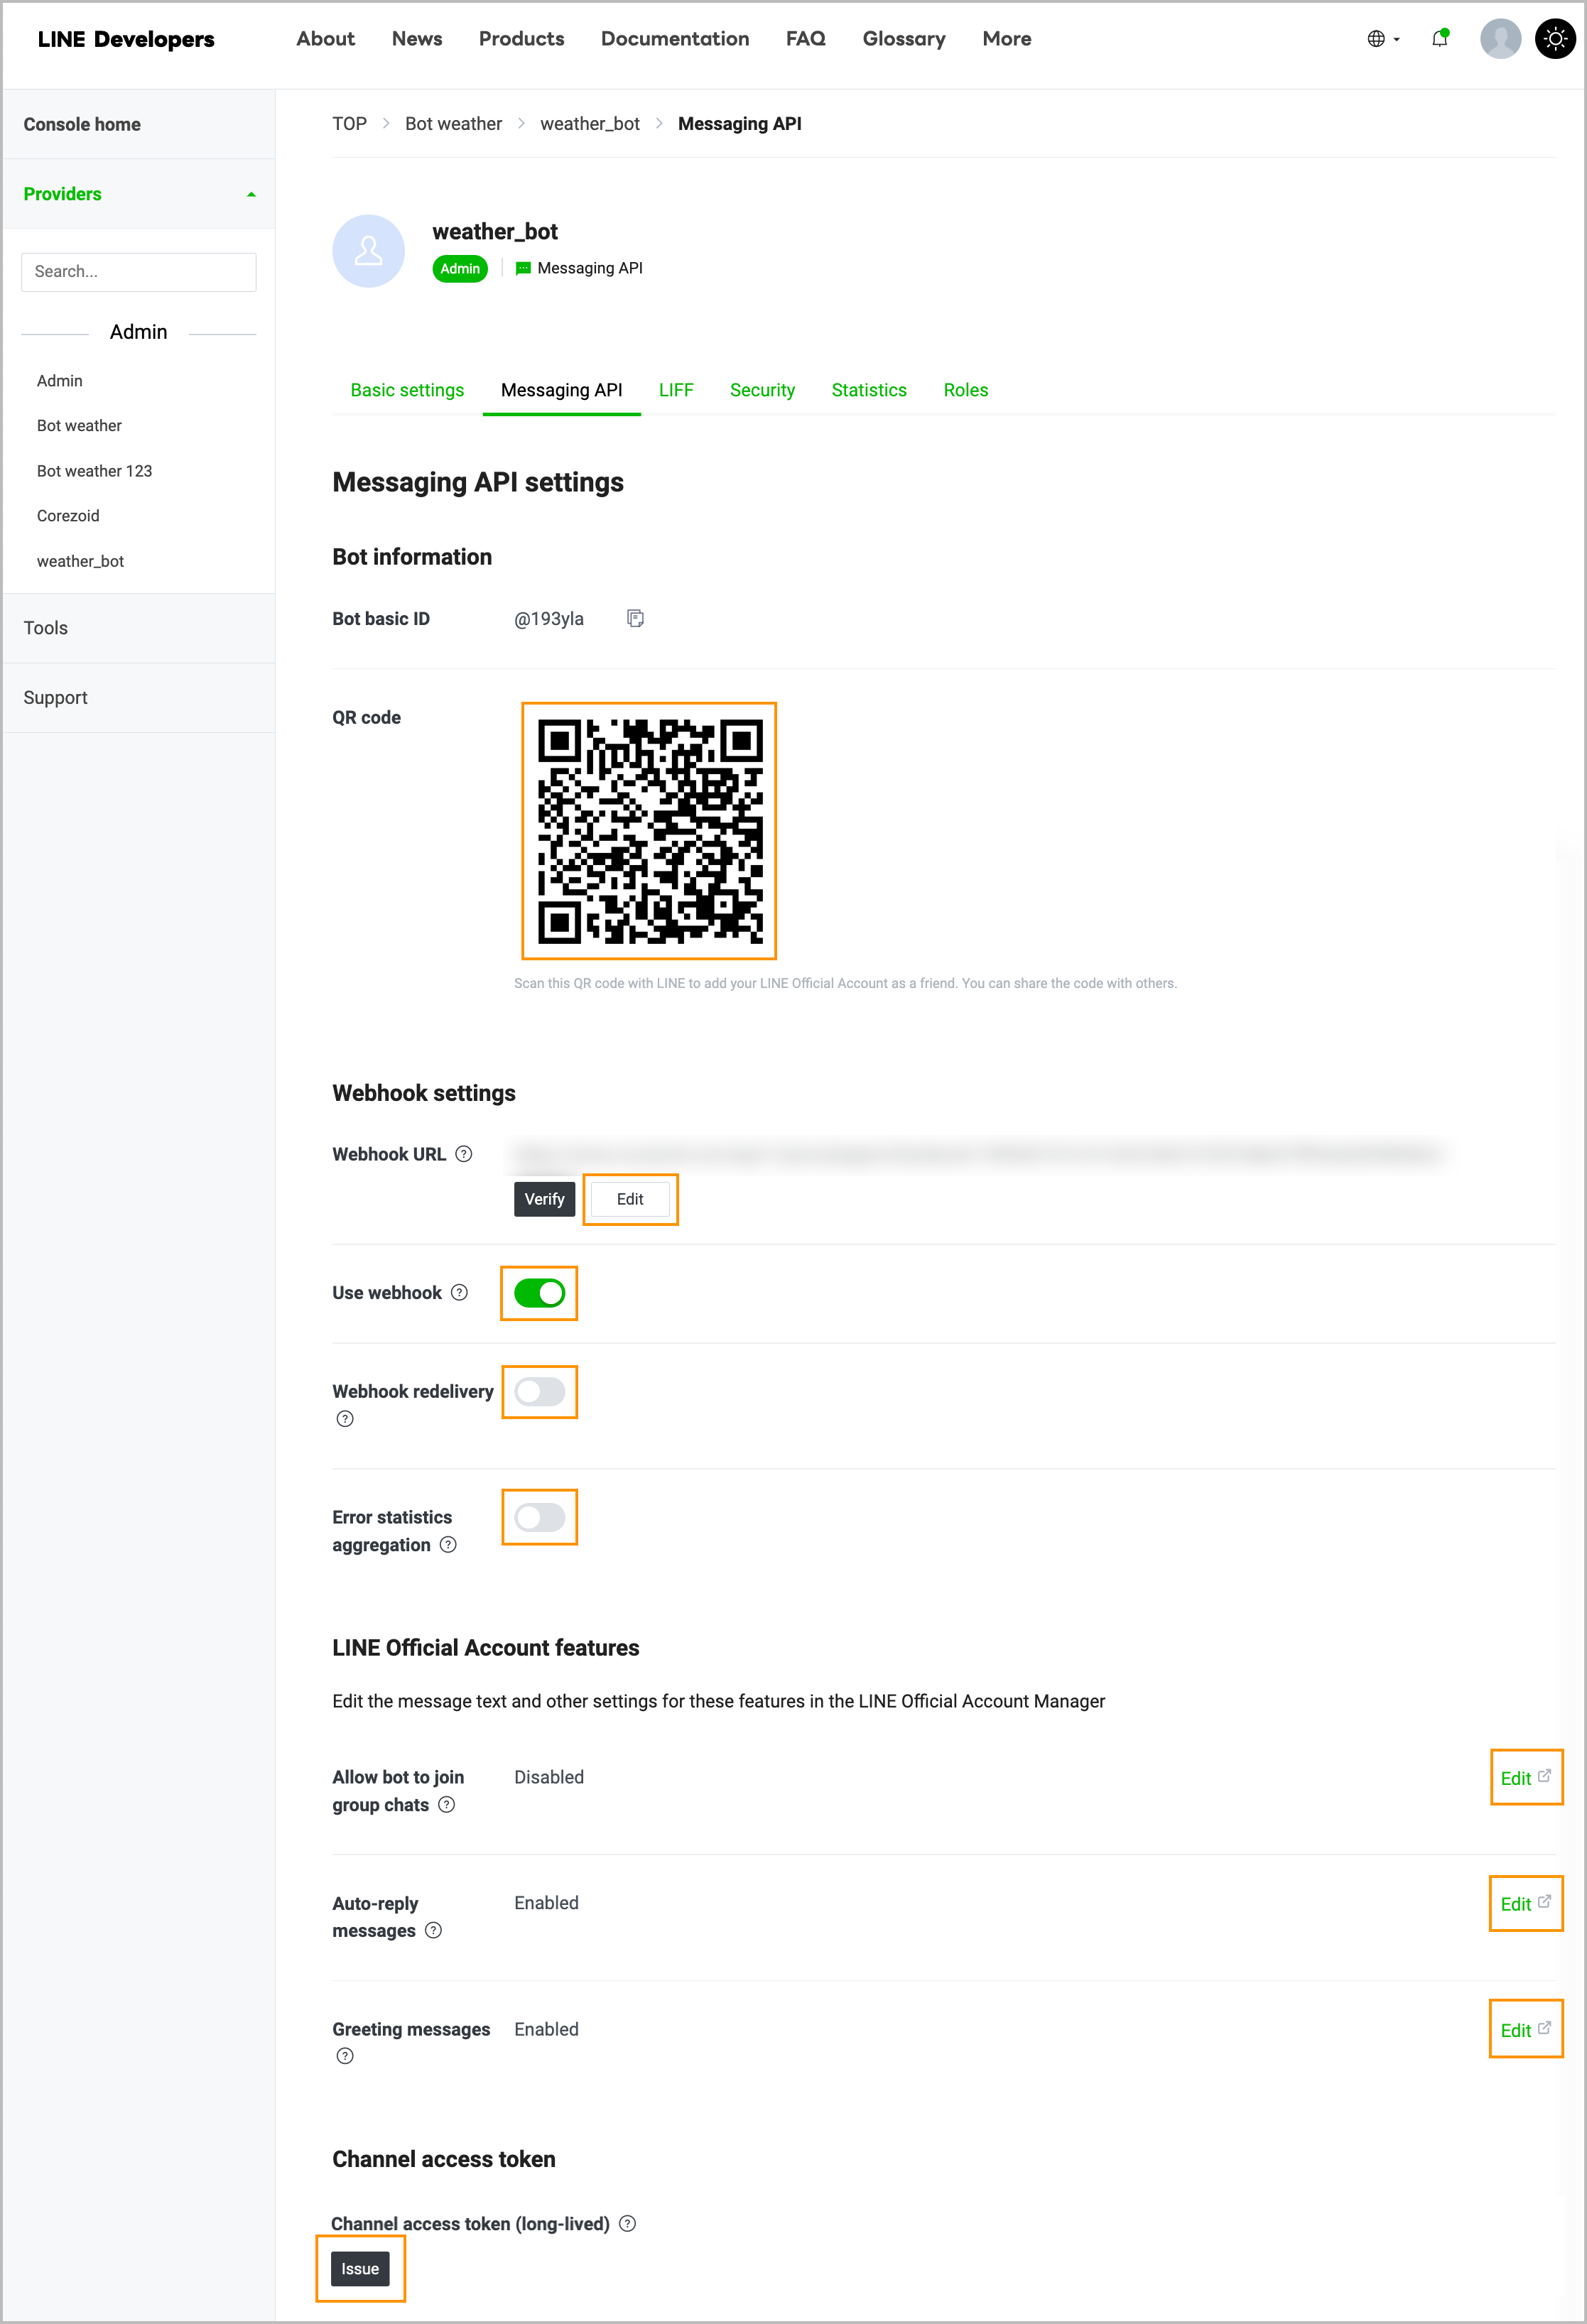The width and height of the screenshot is (1587, 2324).
Task: Focus the providers Search field
Action: point(139,272)
